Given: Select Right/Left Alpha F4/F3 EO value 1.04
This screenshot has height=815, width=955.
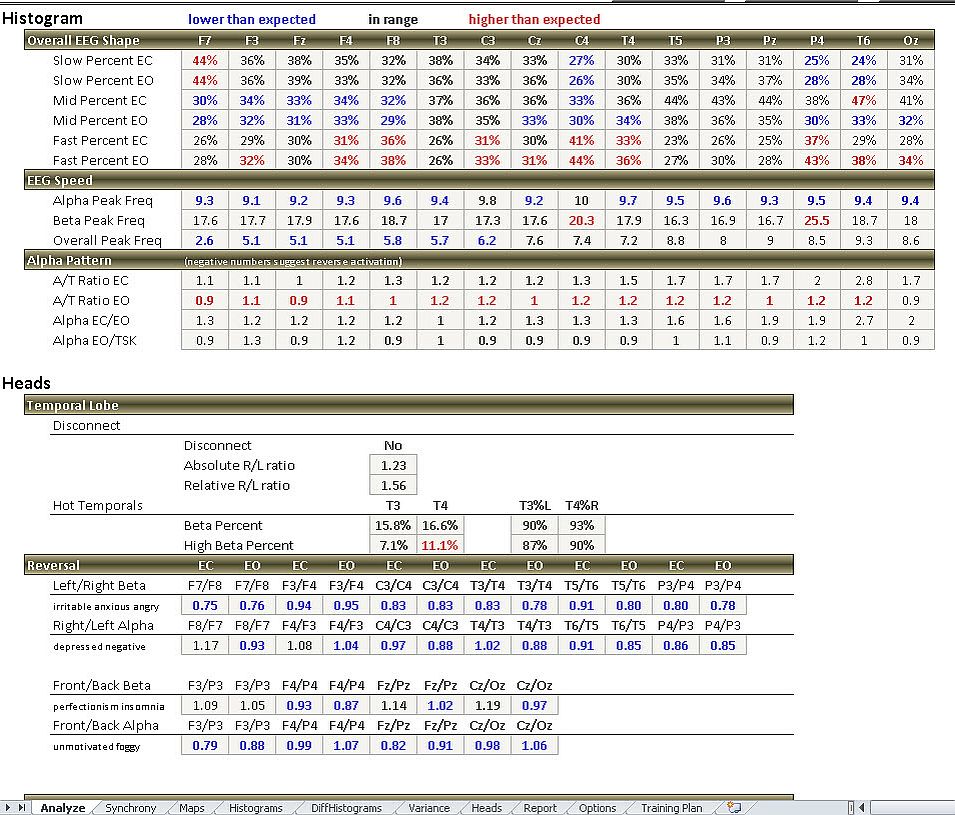Looking at the screenshot, I should point(346,646).
